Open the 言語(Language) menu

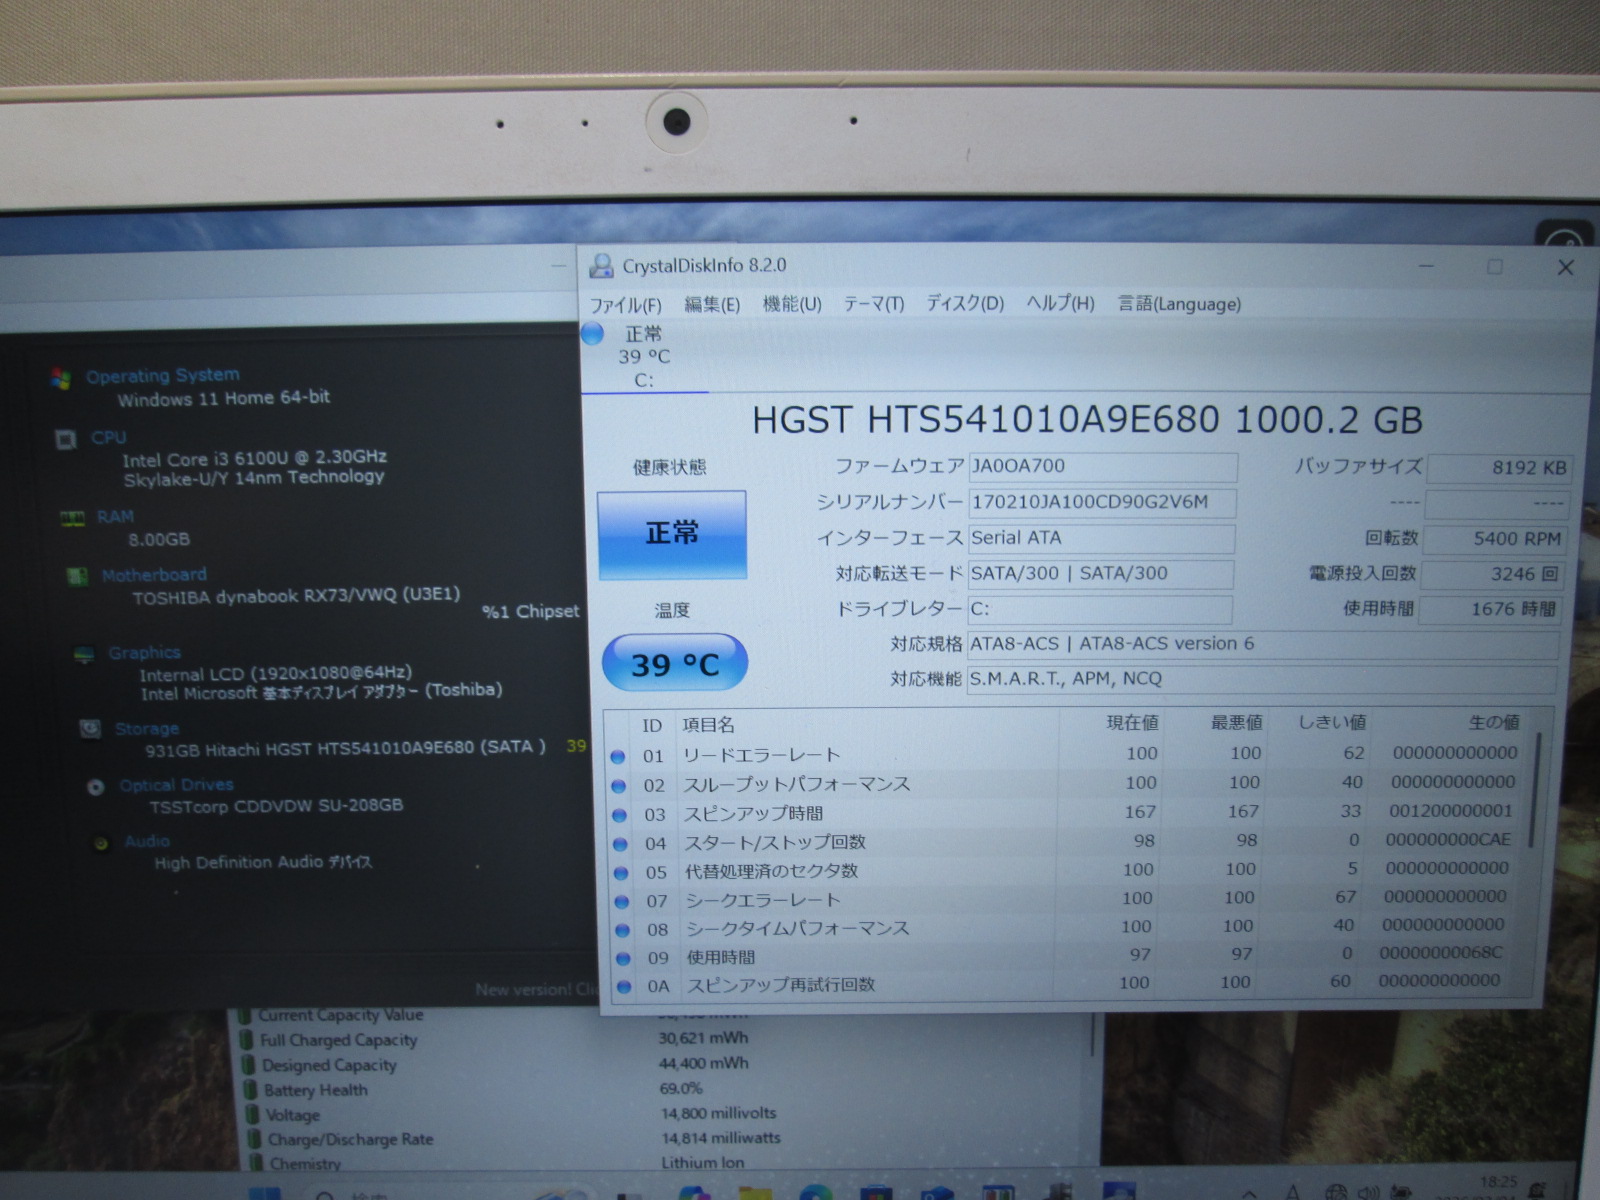[x=1179, y=304]
